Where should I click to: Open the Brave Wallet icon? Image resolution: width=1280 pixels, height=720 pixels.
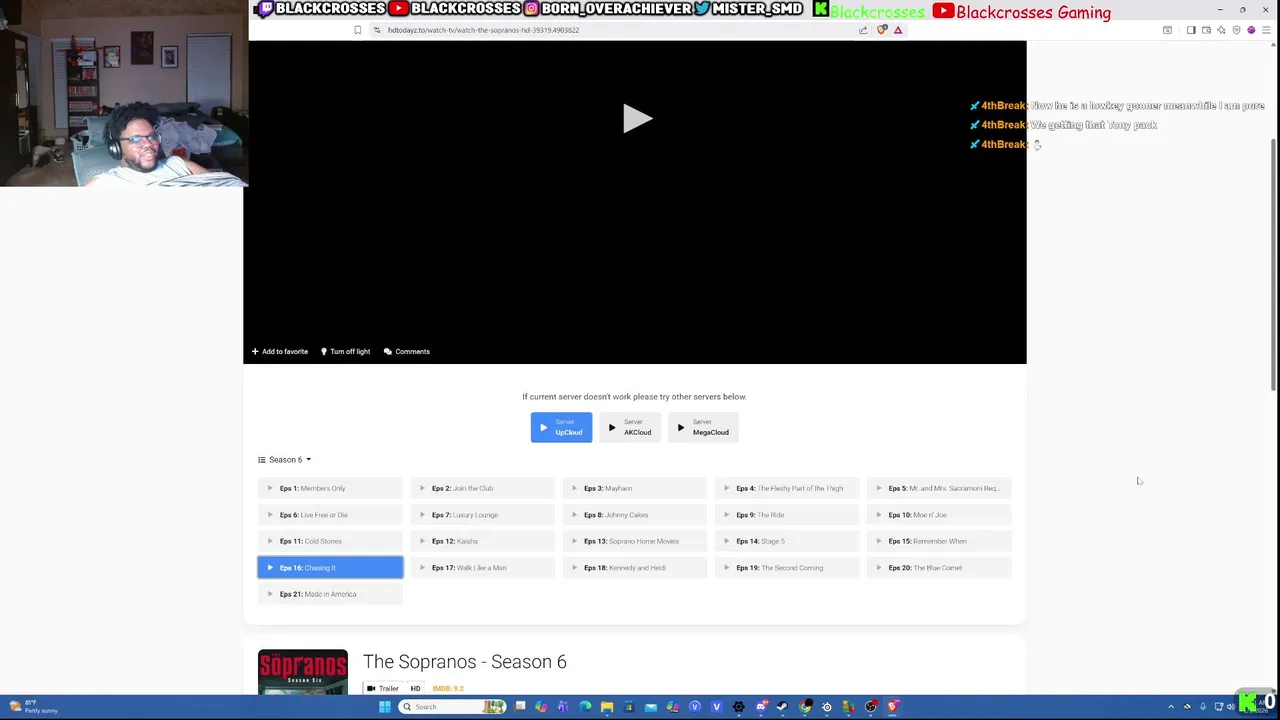1206,30
